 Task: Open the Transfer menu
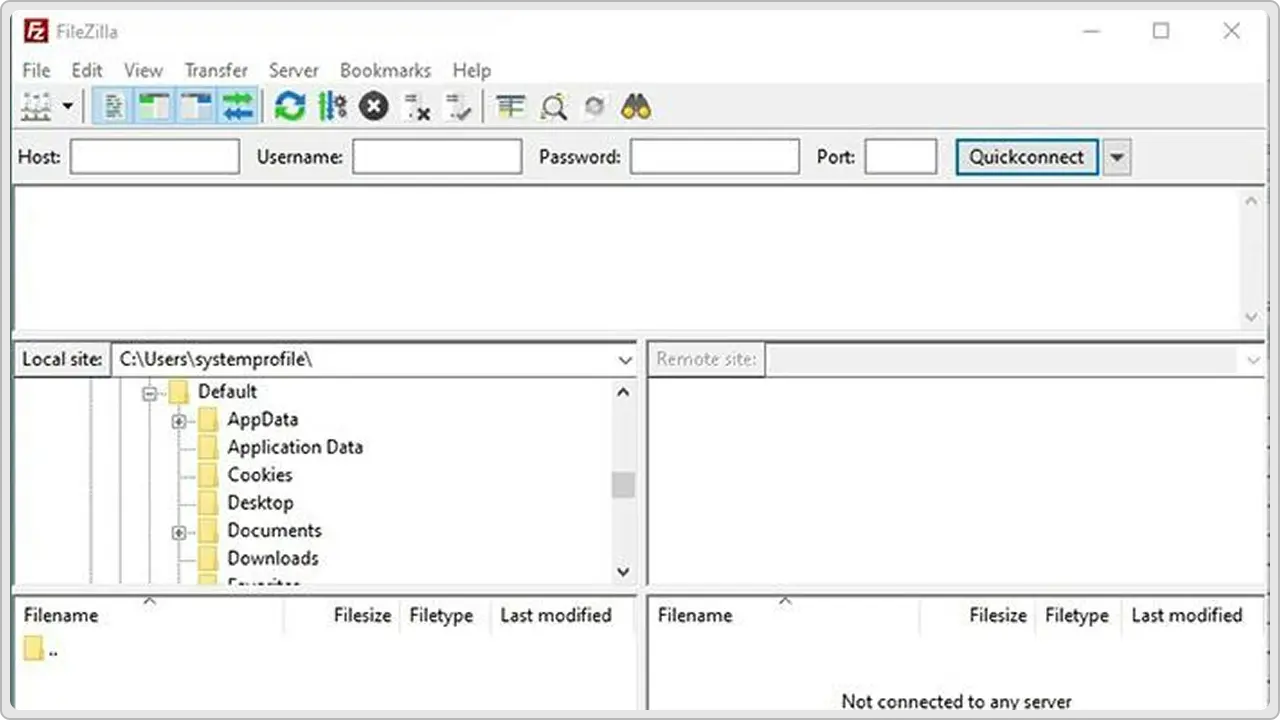coord(216,70)
